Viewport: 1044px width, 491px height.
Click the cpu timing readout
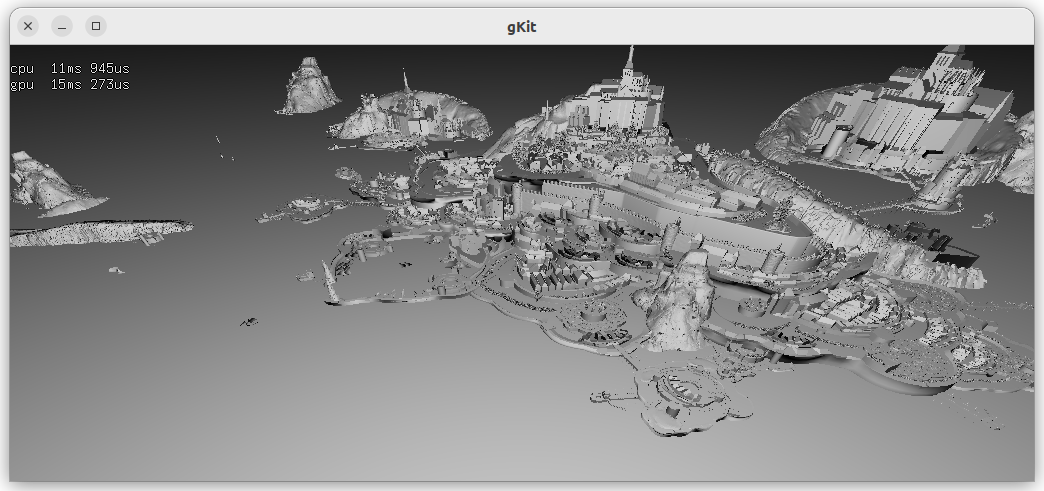click(70, 68)
